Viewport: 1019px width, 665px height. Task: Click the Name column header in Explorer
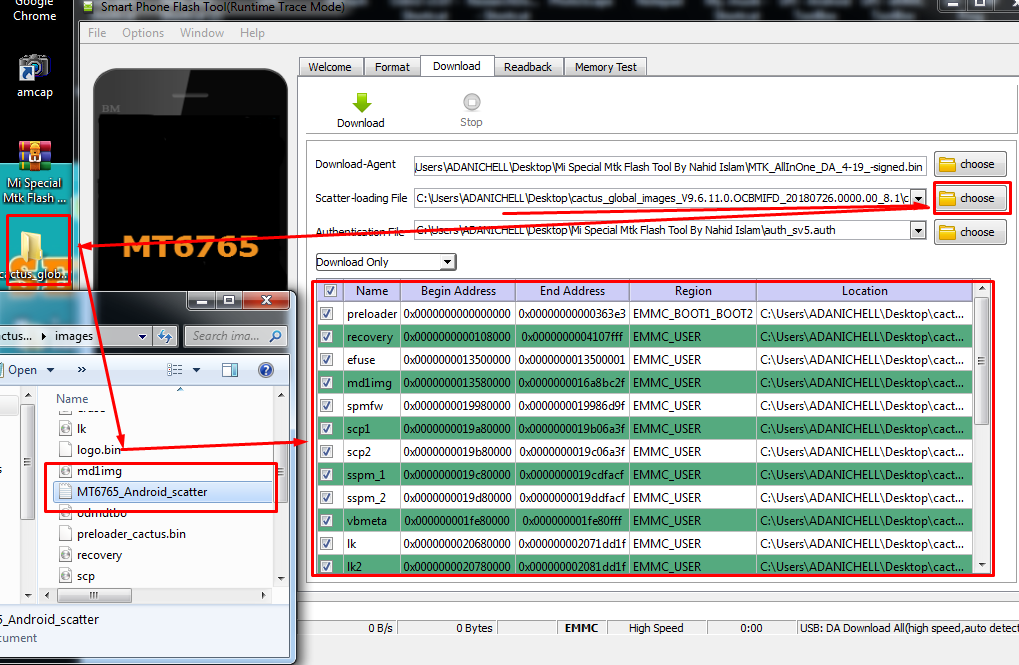click(x=72, y=398)
